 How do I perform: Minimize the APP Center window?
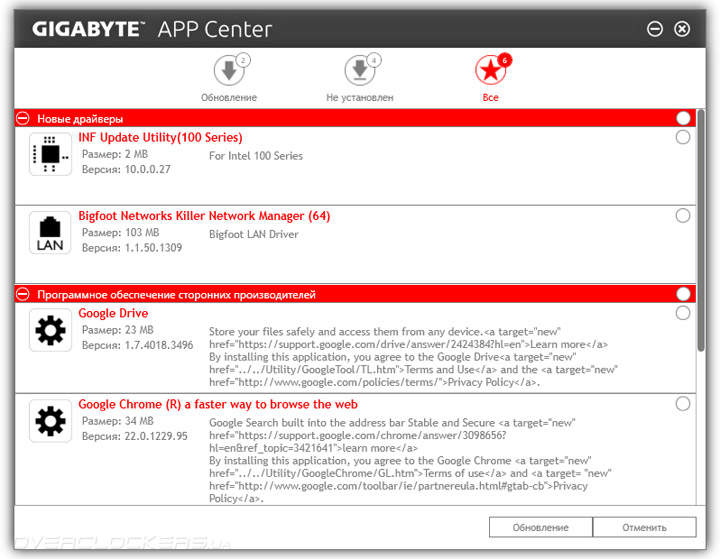pyautogui.click(x=655, y=29)
